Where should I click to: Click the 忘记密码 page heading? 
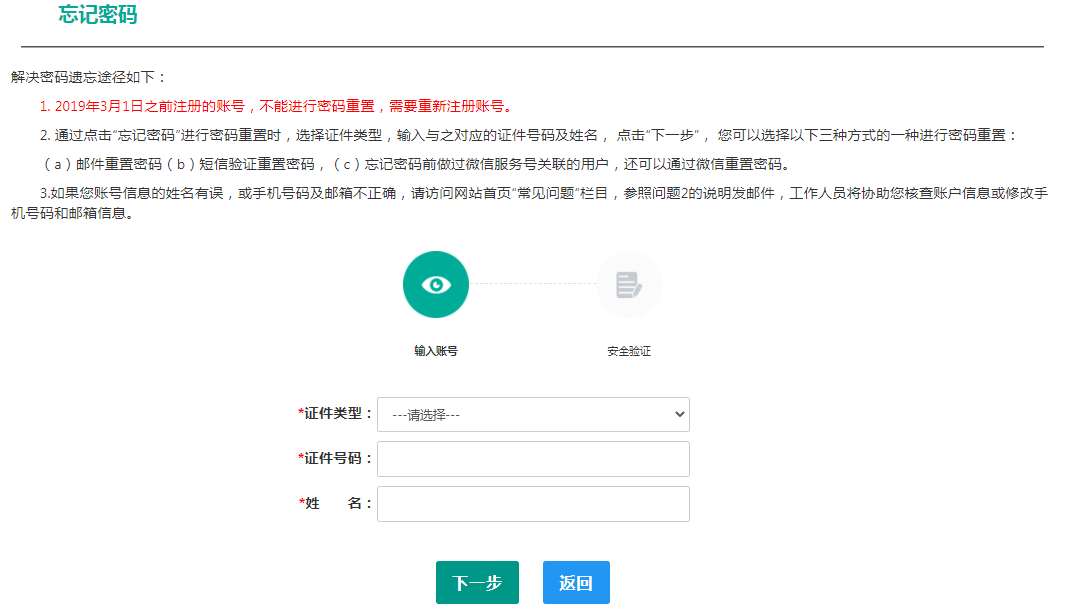click(x=97, y=15)
